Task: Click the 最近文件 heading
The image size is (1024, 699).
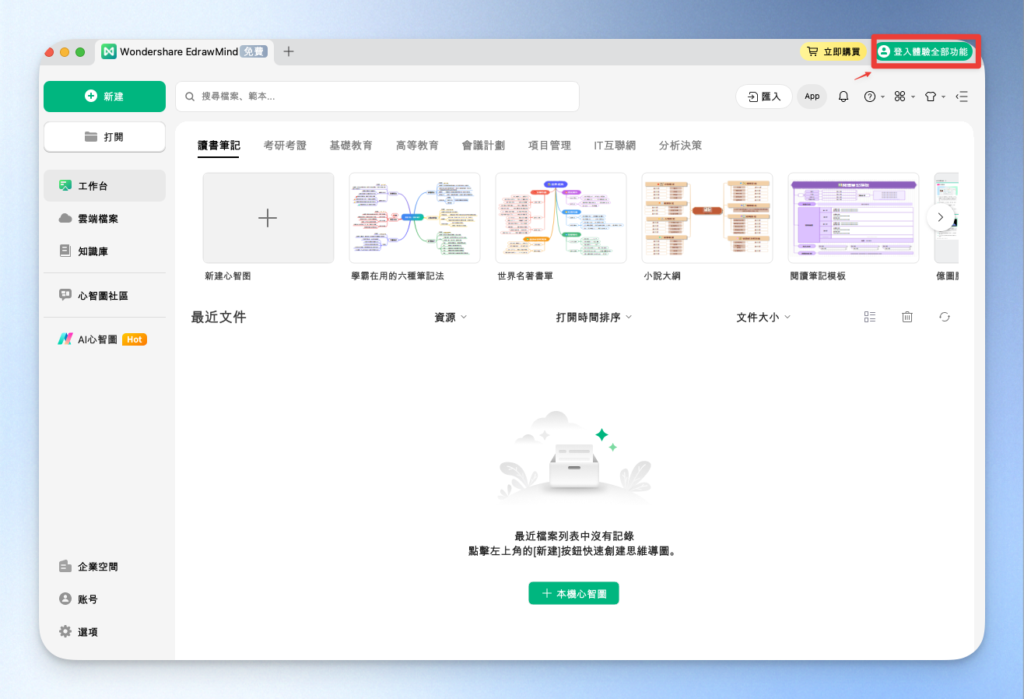Action: pos(219,317)
